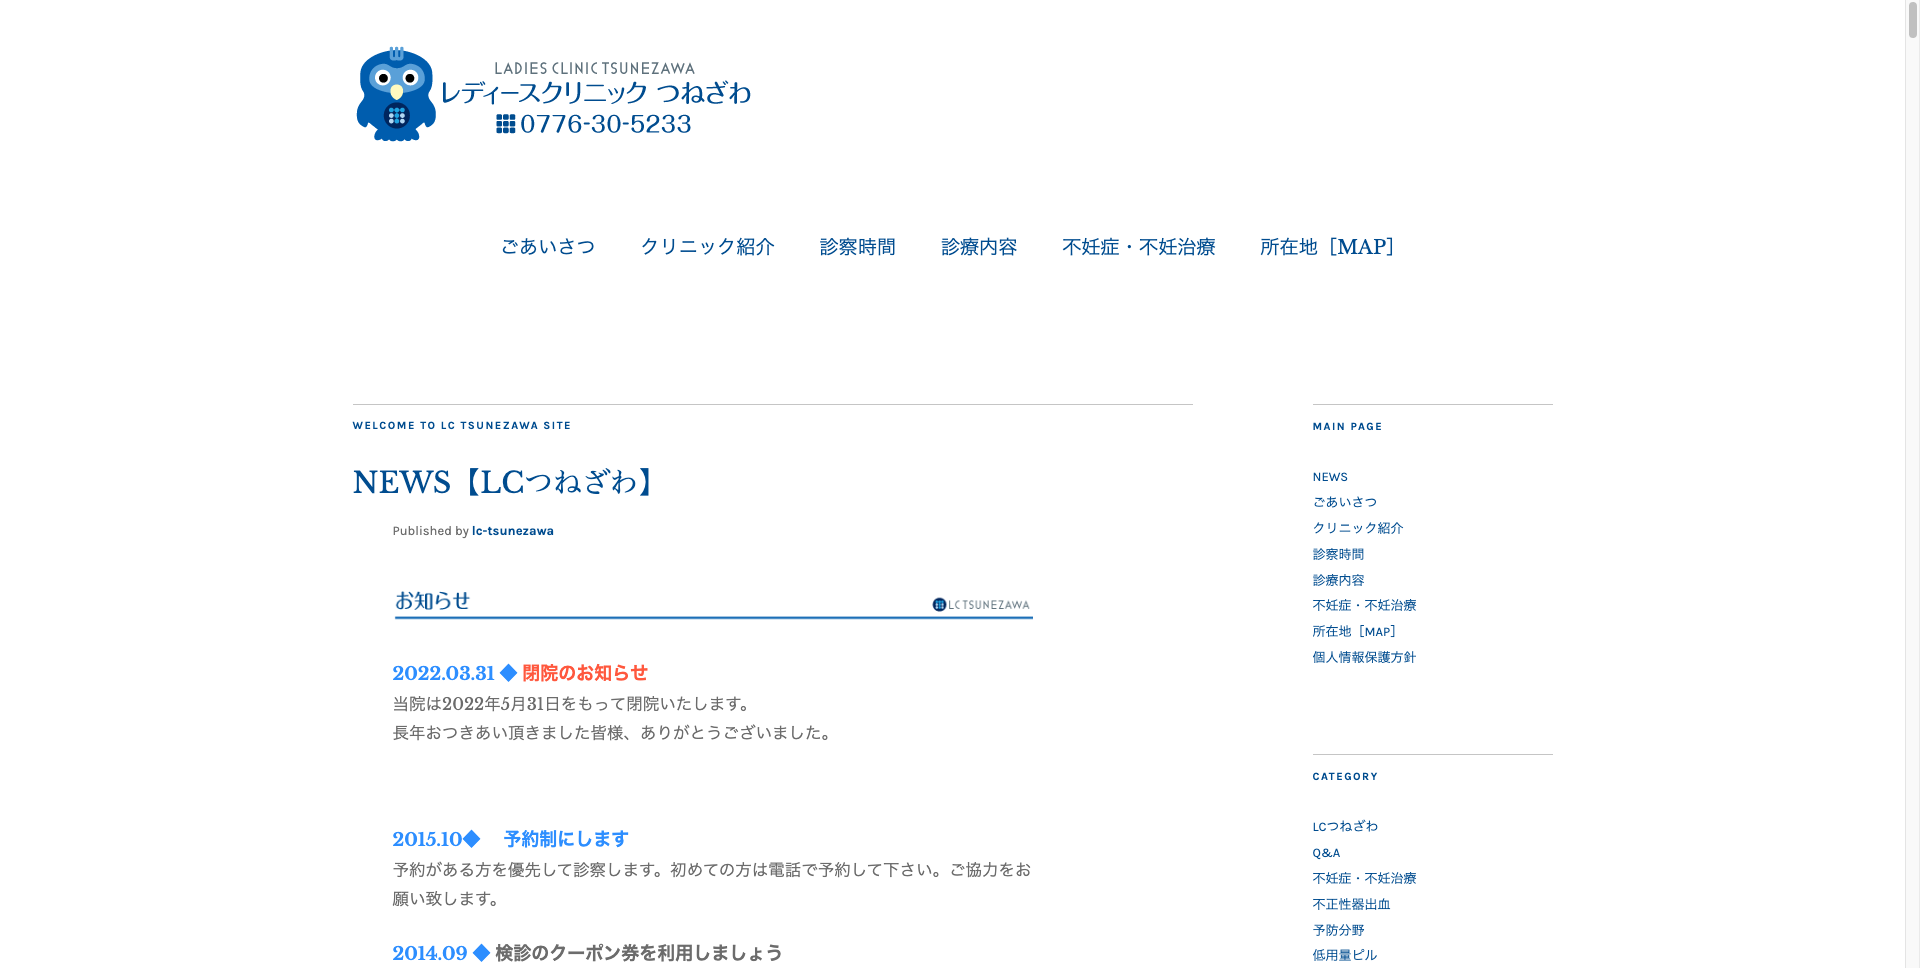Open 所在地［MAP］ in the top navigation
This screenshot has height=968, width=1920.
(x=1328, y=247)
